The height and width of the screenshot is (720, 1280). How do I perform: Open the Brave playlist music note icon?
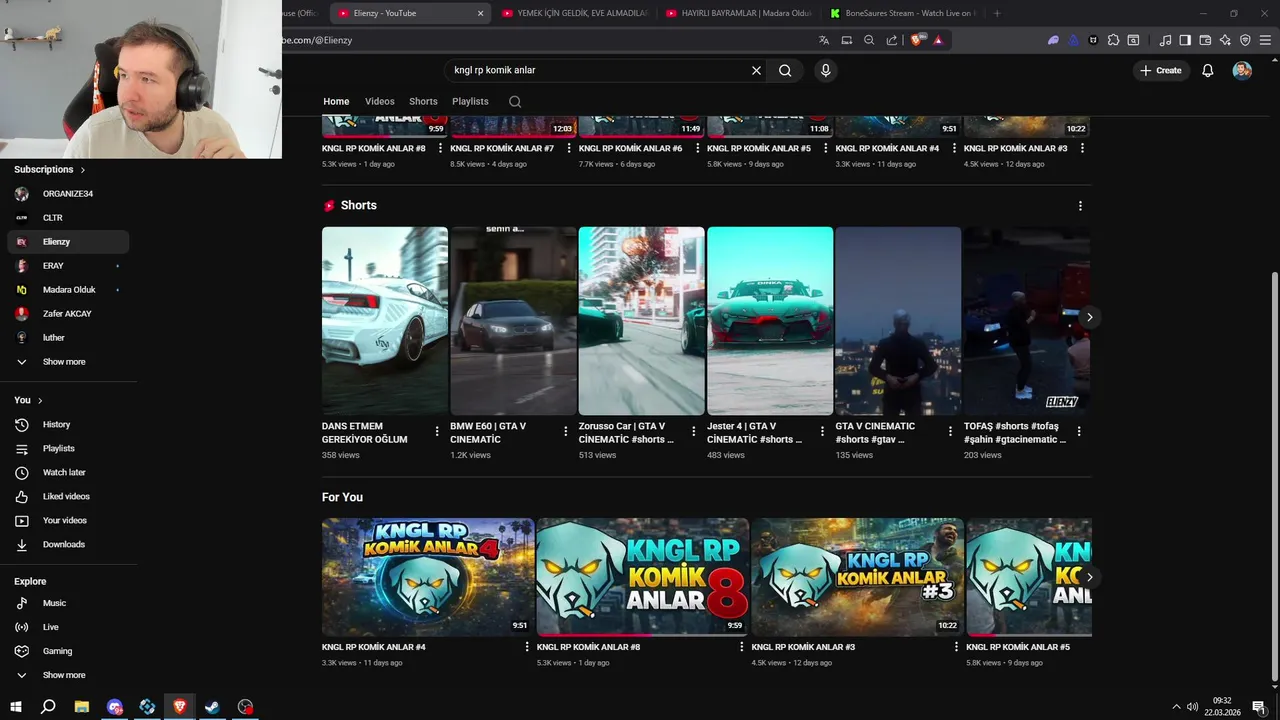click(1165, 40)
